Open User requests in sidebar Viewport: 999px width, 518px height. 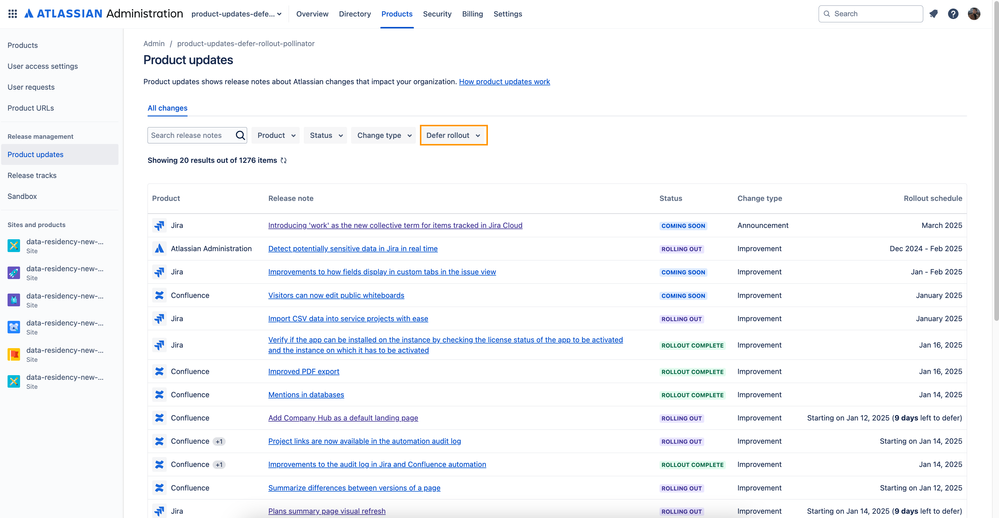[31, 87]
